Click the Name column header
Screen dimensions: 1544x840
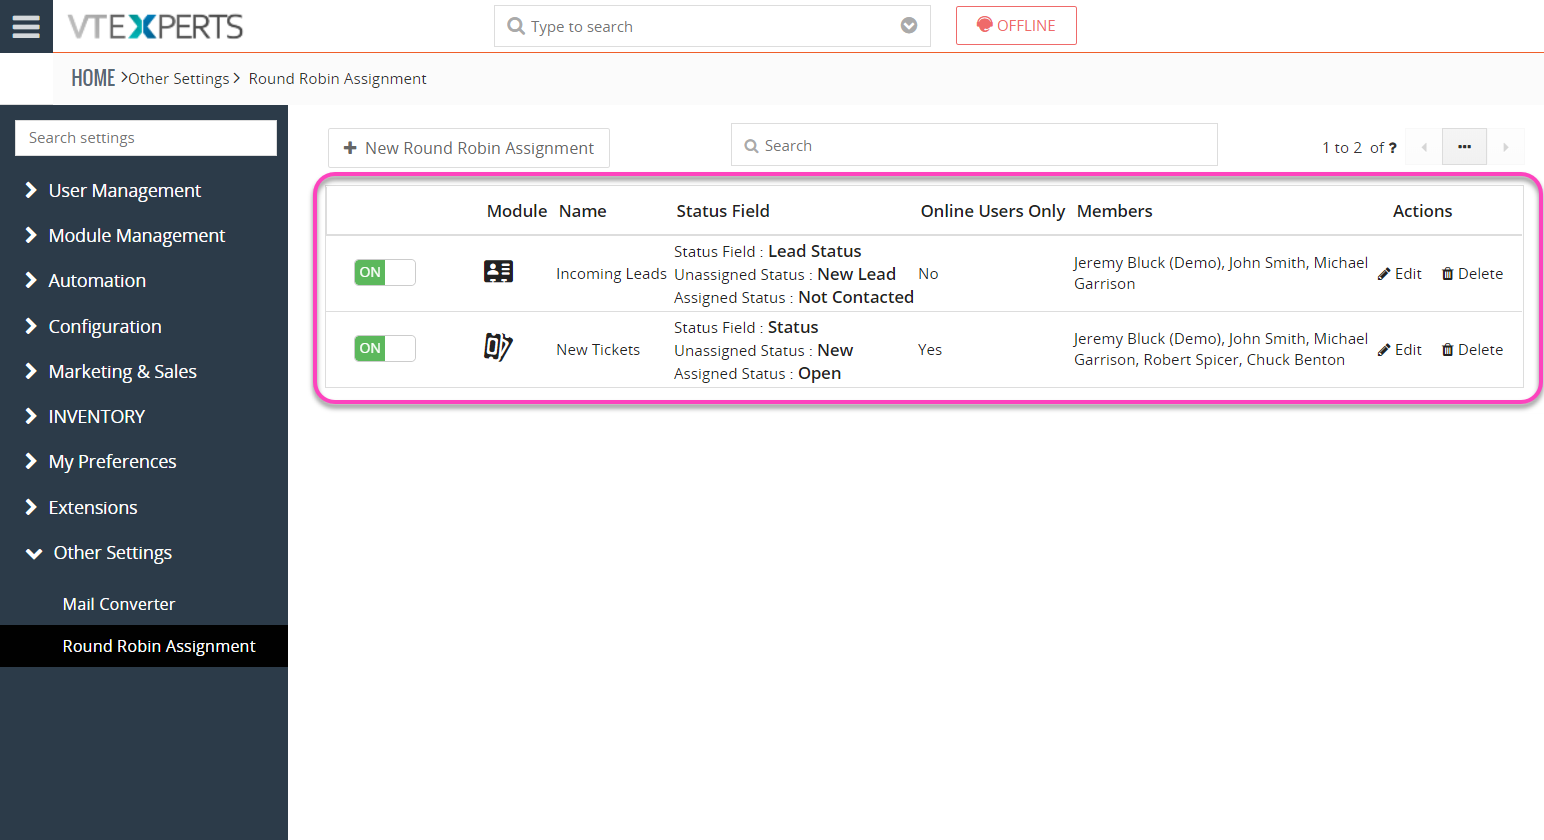(x=583, y=211)
